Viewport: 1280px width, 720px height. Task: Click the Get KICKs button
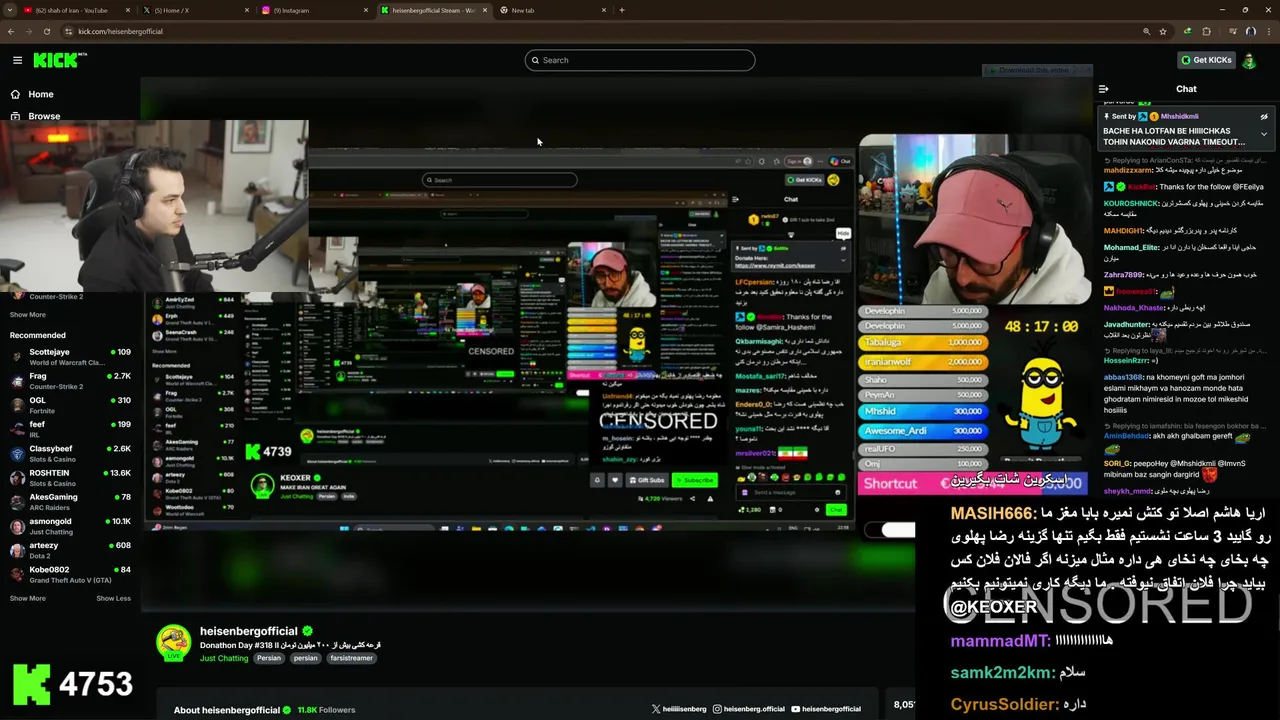pos(1206,60)
